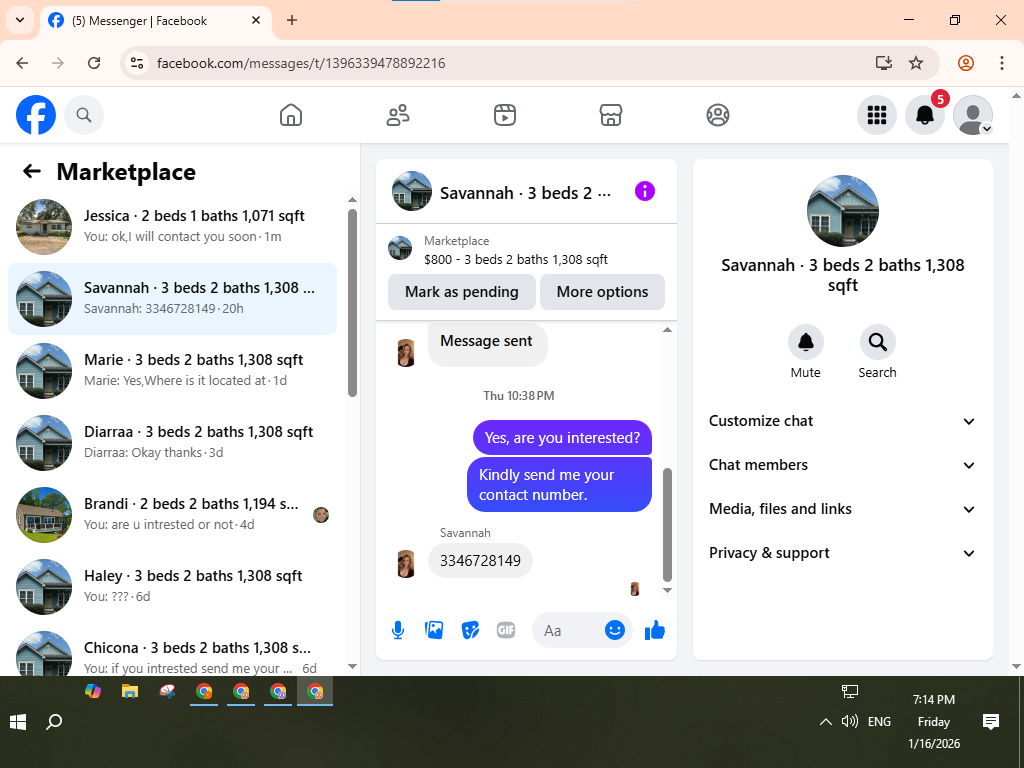Click the address bar URL
Screen dimensions: 1024x768
(301, 63)
